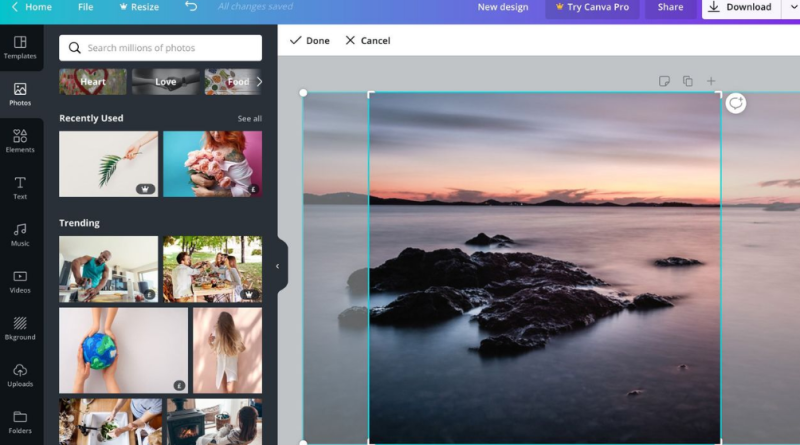
Task: Expand the Download options arrow
Action: 789,7
